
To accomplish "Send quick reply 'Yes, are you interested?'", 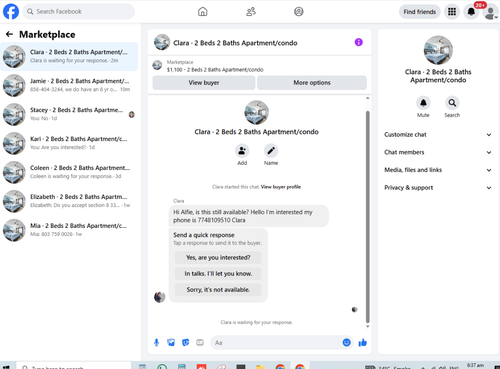I will (x=218, y=258).
